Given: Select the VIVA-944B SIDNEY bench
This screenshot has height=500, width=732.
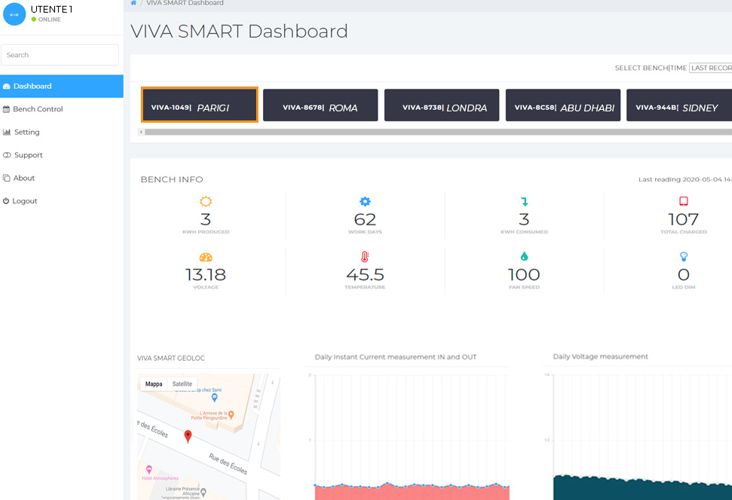Looking at the screenshot, I should (x=679, y=105).
